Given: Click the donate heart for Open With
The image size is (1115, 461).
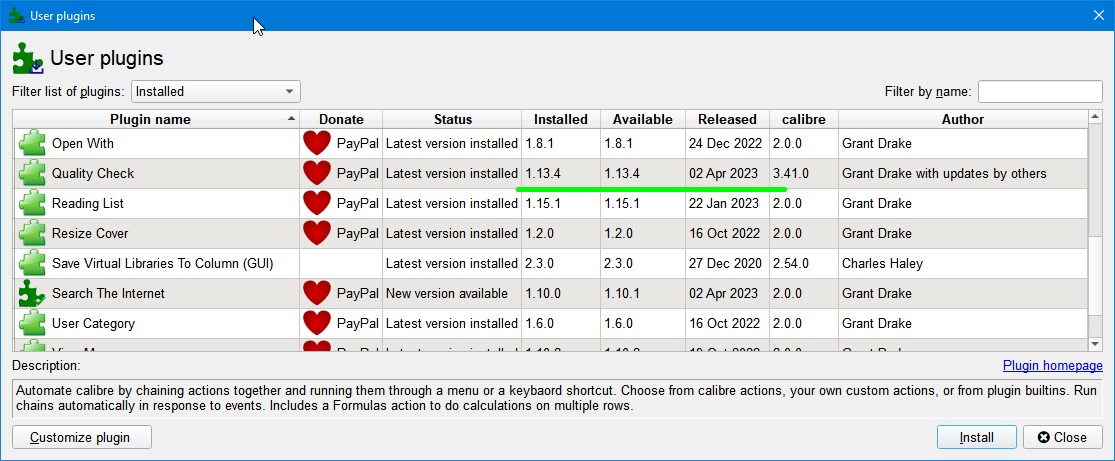Looking at the screenshot, I should tap(317, 144).
